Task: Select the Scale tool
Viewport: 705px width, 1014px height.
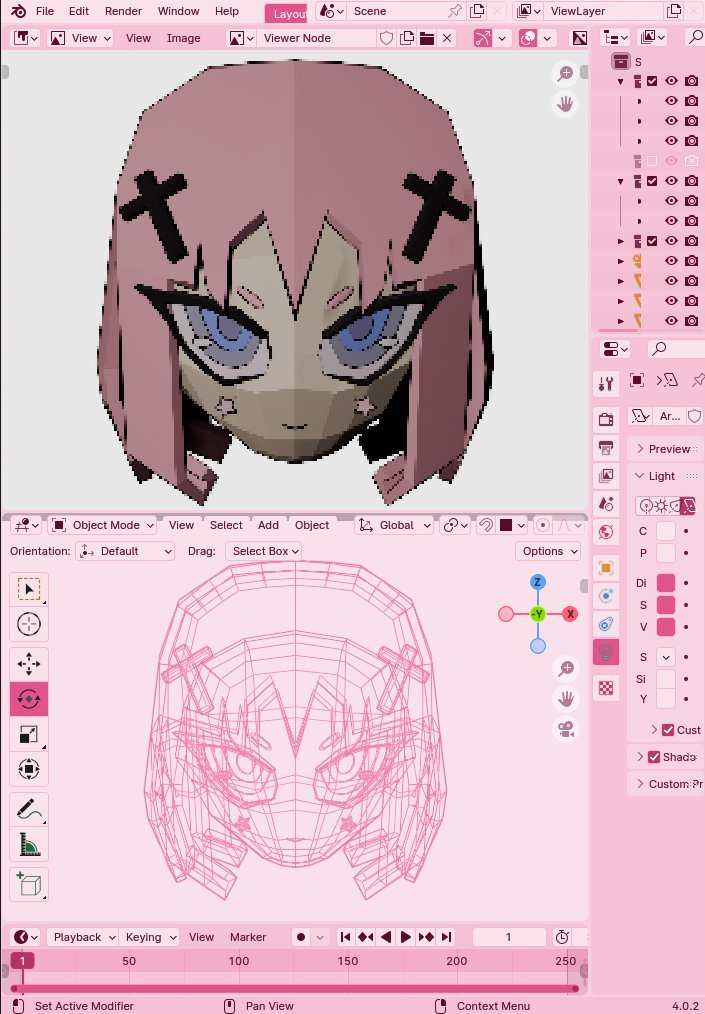Action: point(28,734)
